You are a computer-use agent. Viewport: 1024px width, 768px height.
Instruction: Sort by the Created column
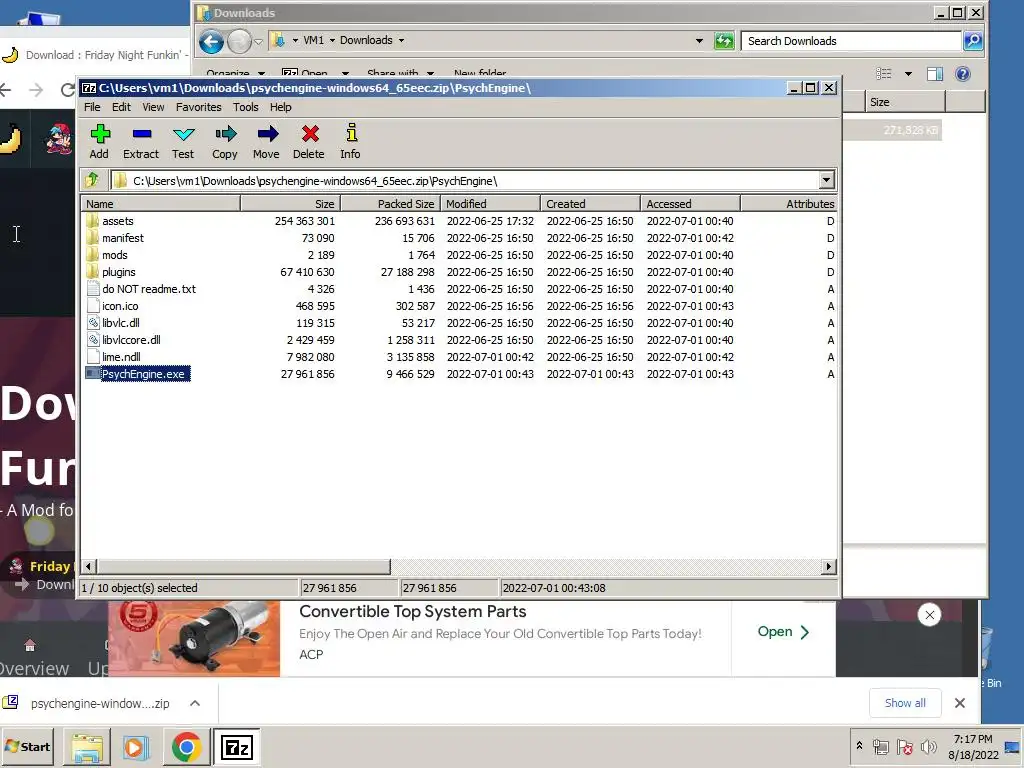590,204
